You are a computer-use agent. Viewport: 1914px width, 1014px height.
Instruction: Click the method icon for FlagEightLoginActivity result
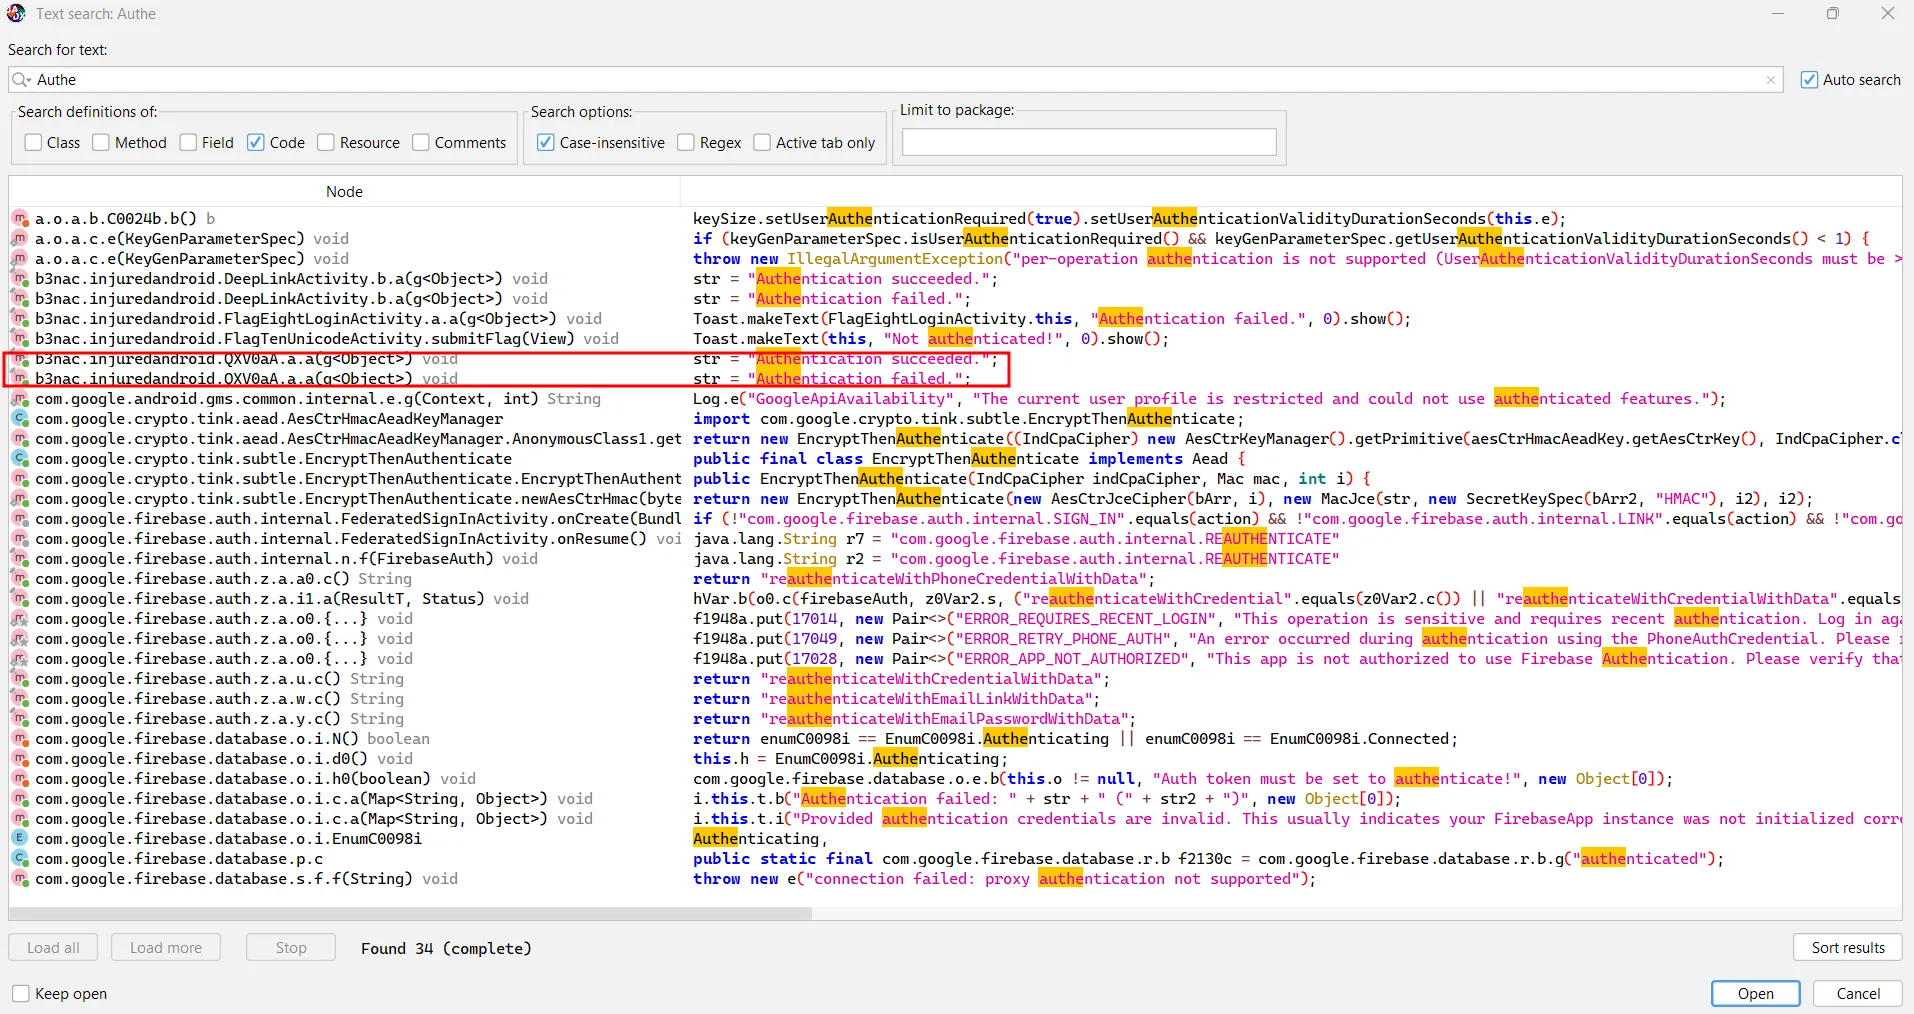pos(20,319)
